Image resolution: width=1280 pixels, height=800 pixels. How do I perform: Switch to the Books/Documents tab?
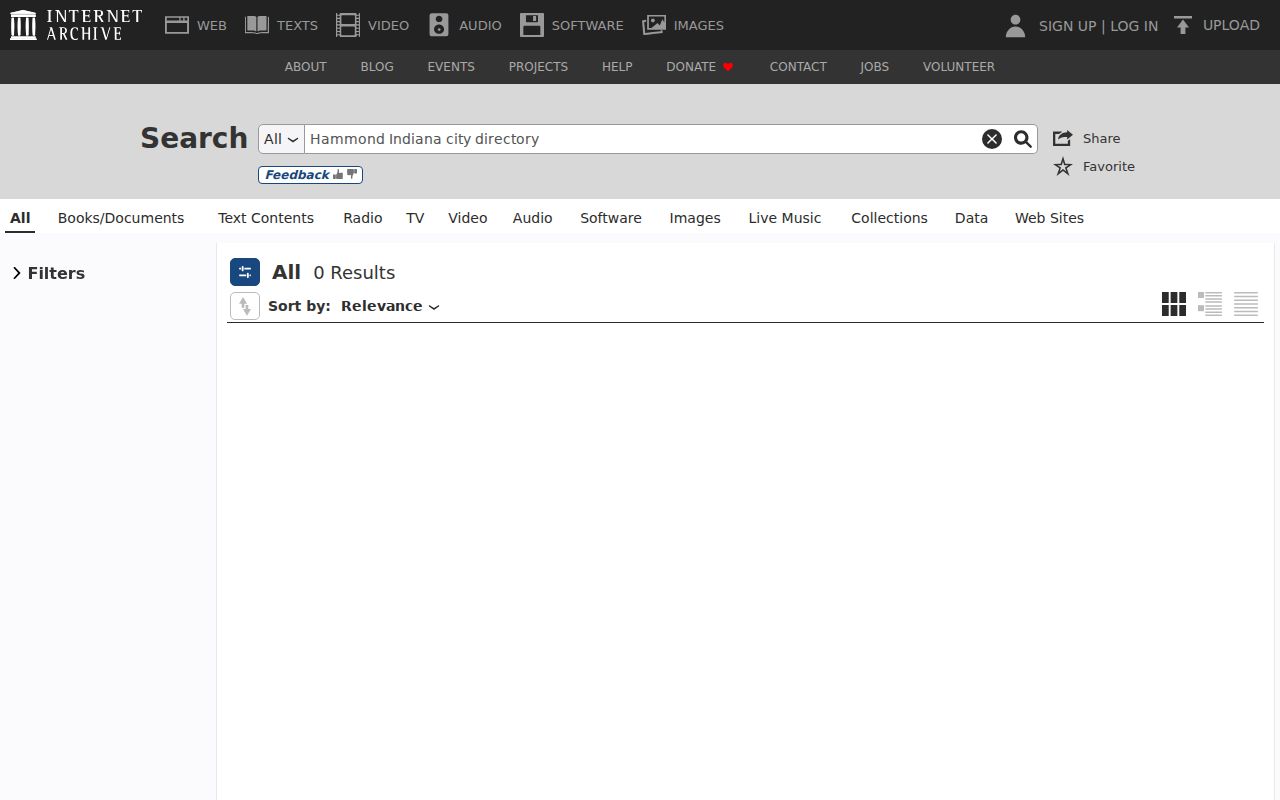pyautogui.click(x=121, y=218)
